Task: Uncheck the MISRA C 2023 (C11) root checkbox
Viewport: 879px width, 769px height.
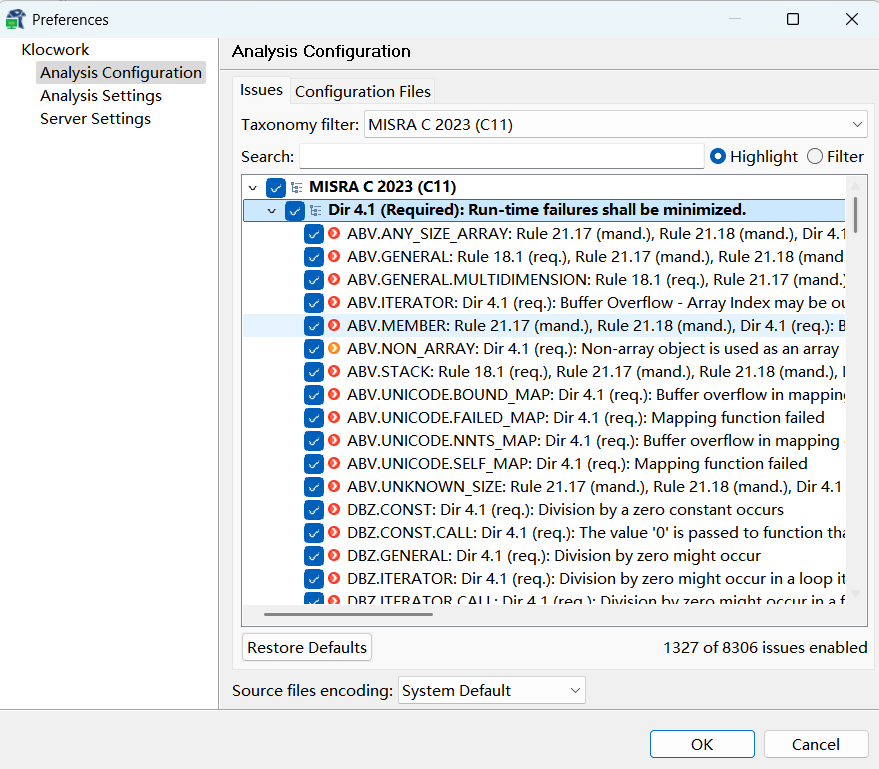Action: [276, 187]
